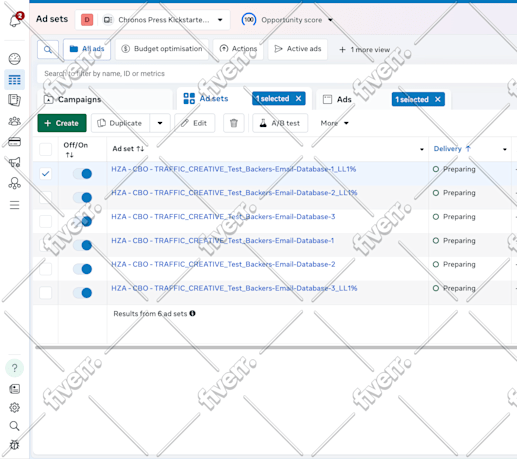Open ad set Backers-Email-Database-1 link
Image resolution: width=517 pixels, height=459 pixels.
coord(223,241)
